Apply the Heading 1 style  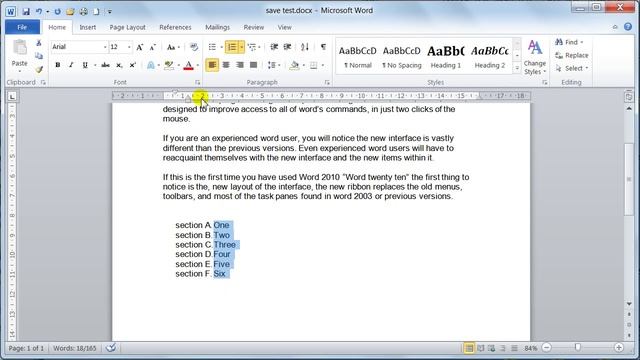pyautogui.click(x=446, y=57)
